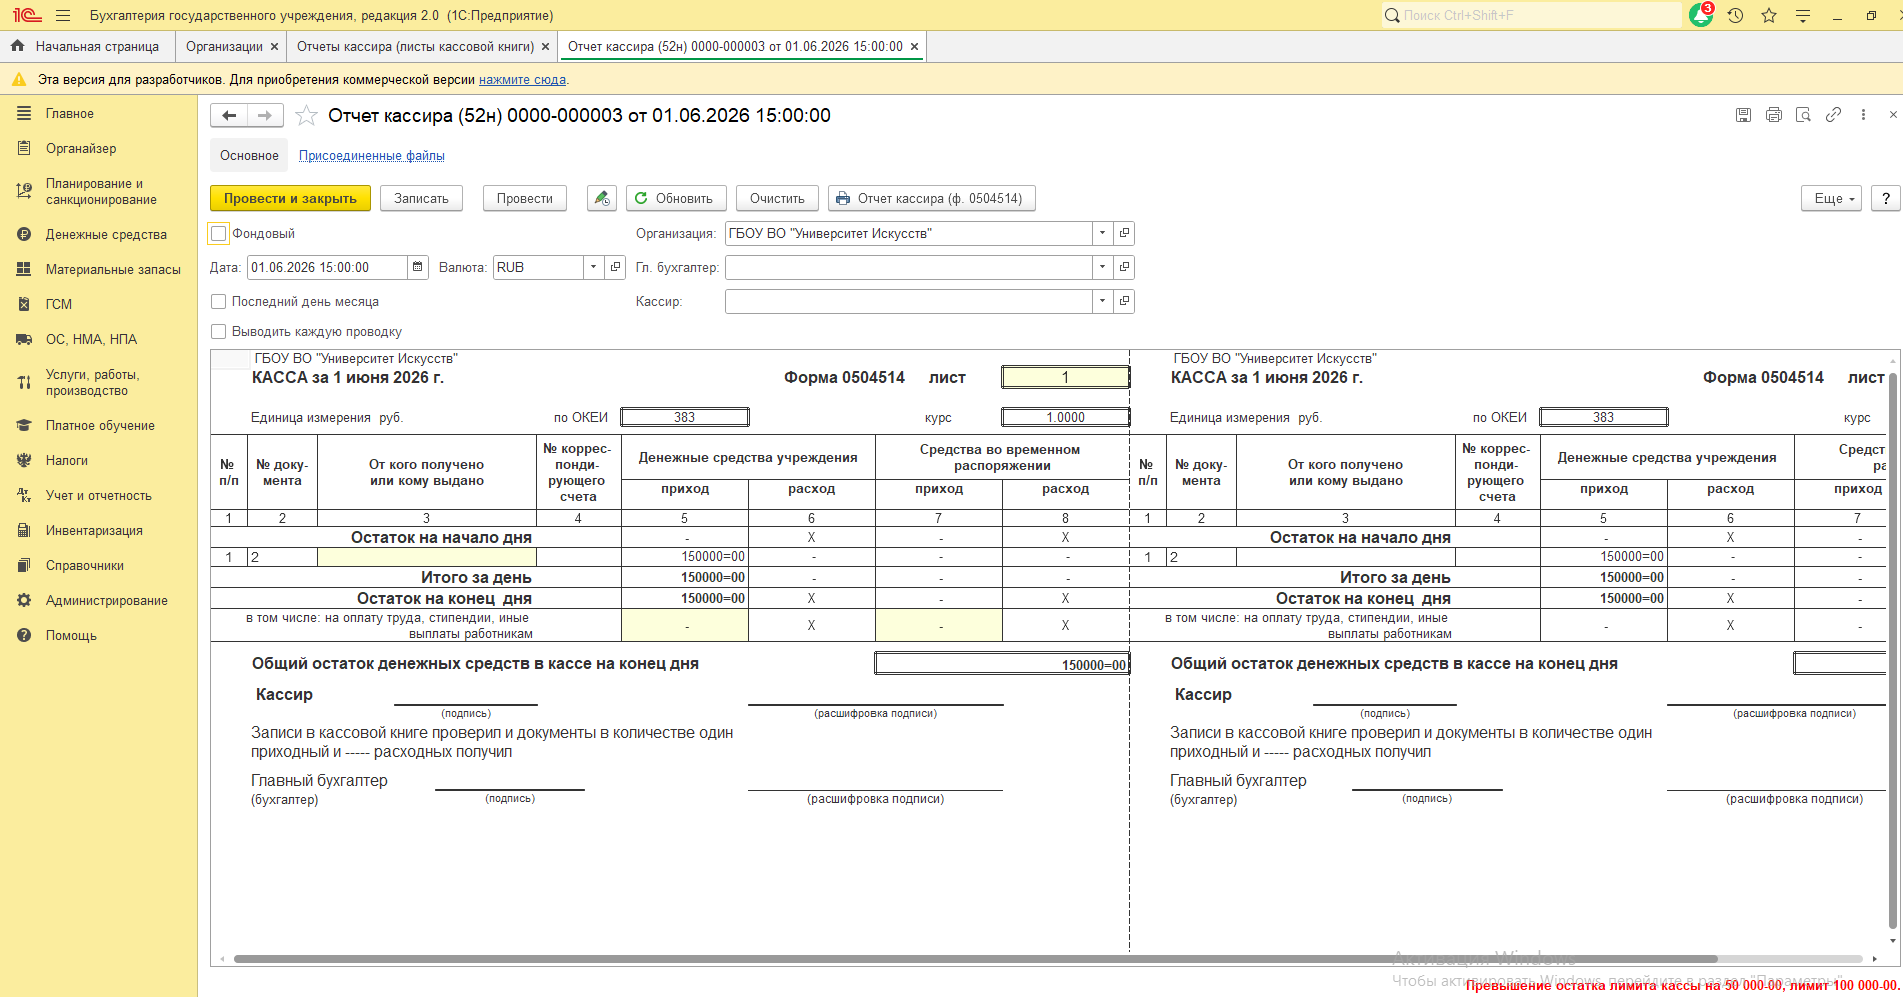This screenshot has height=997, width=1903.
Task: Open the three-dots more actions menu
Action: tap(1863, 115)
